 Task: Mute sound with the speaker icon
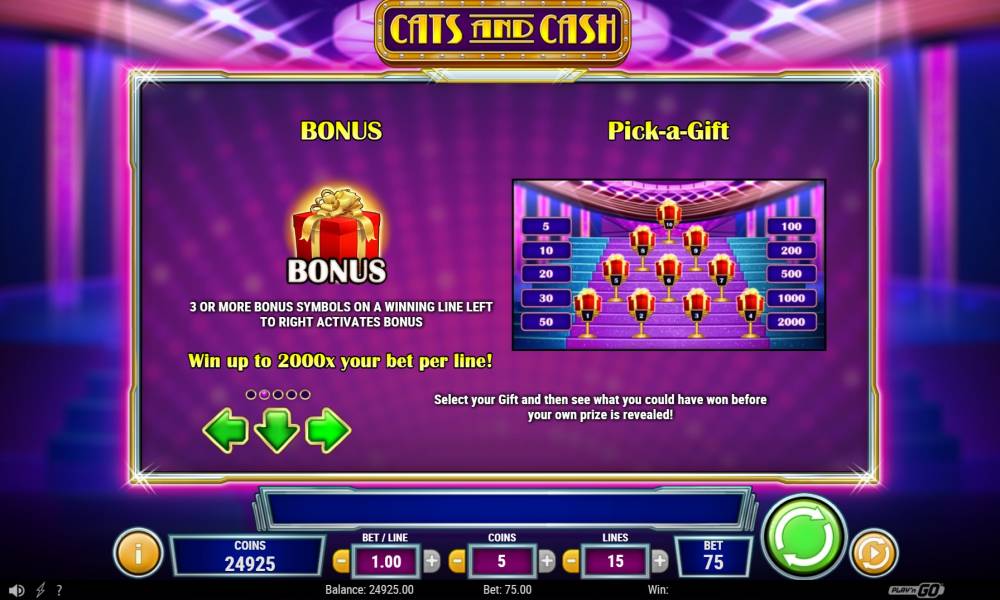(17, 590)
